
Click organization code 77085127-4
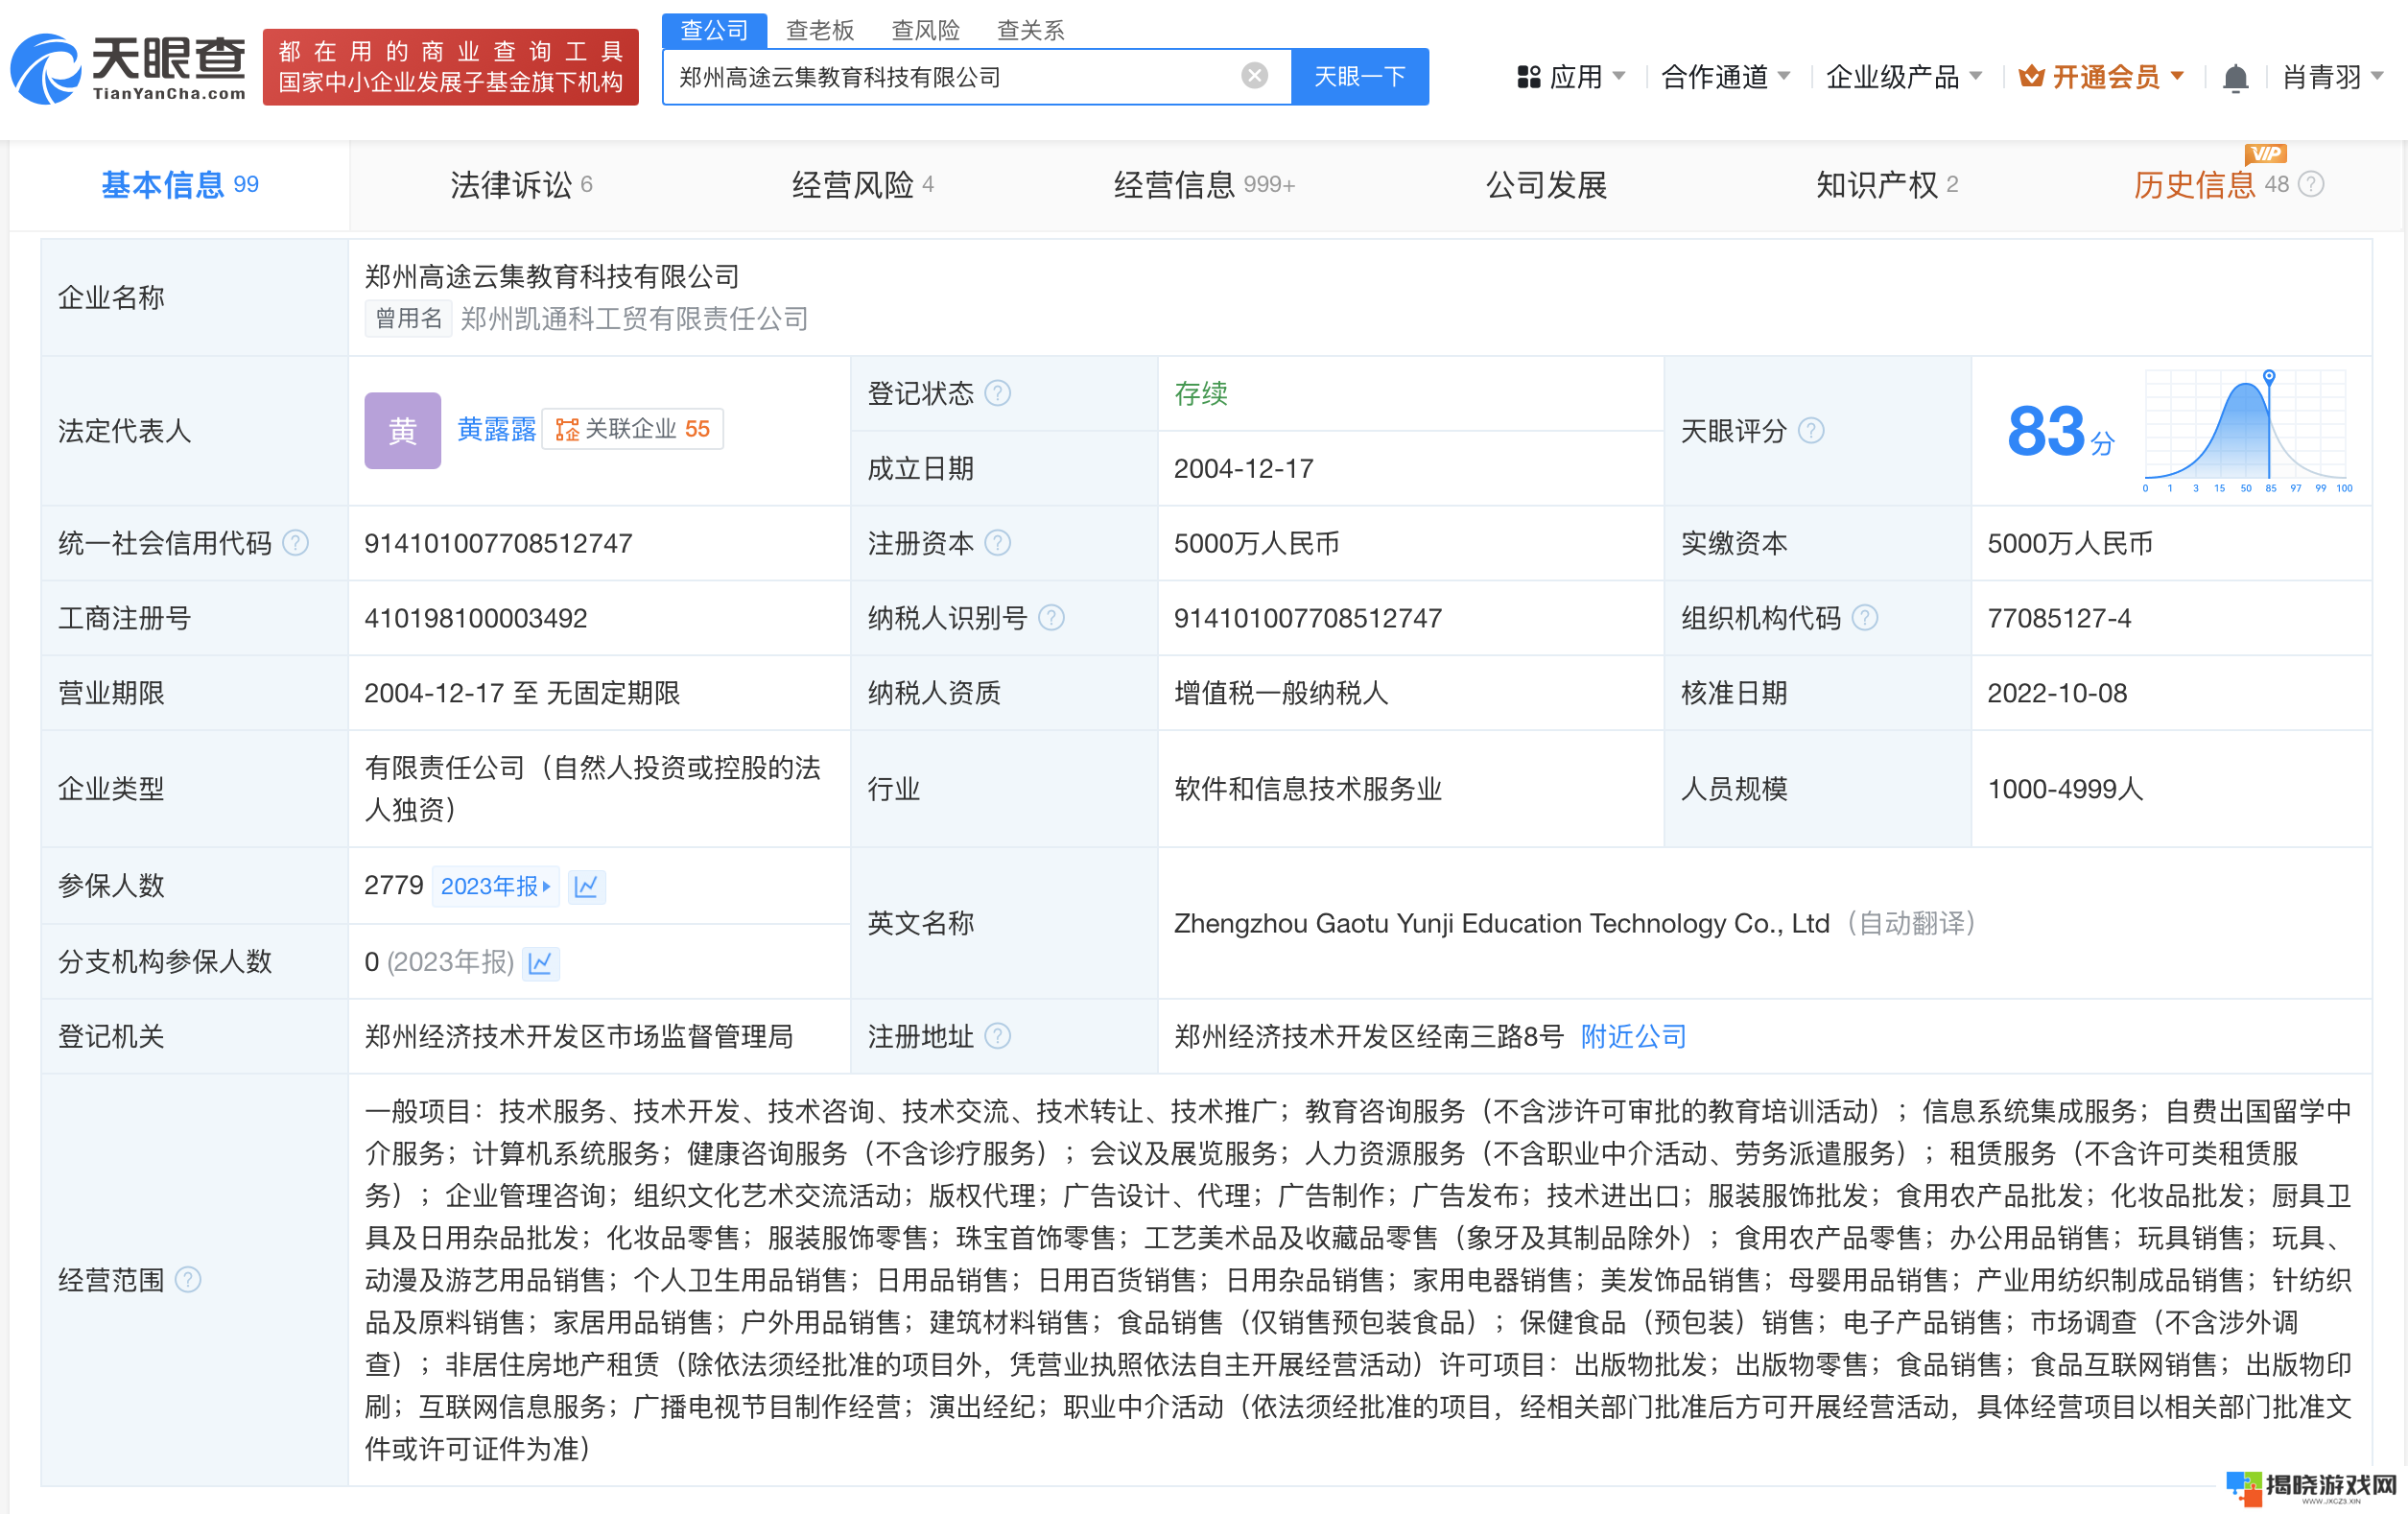point(2059,618)
